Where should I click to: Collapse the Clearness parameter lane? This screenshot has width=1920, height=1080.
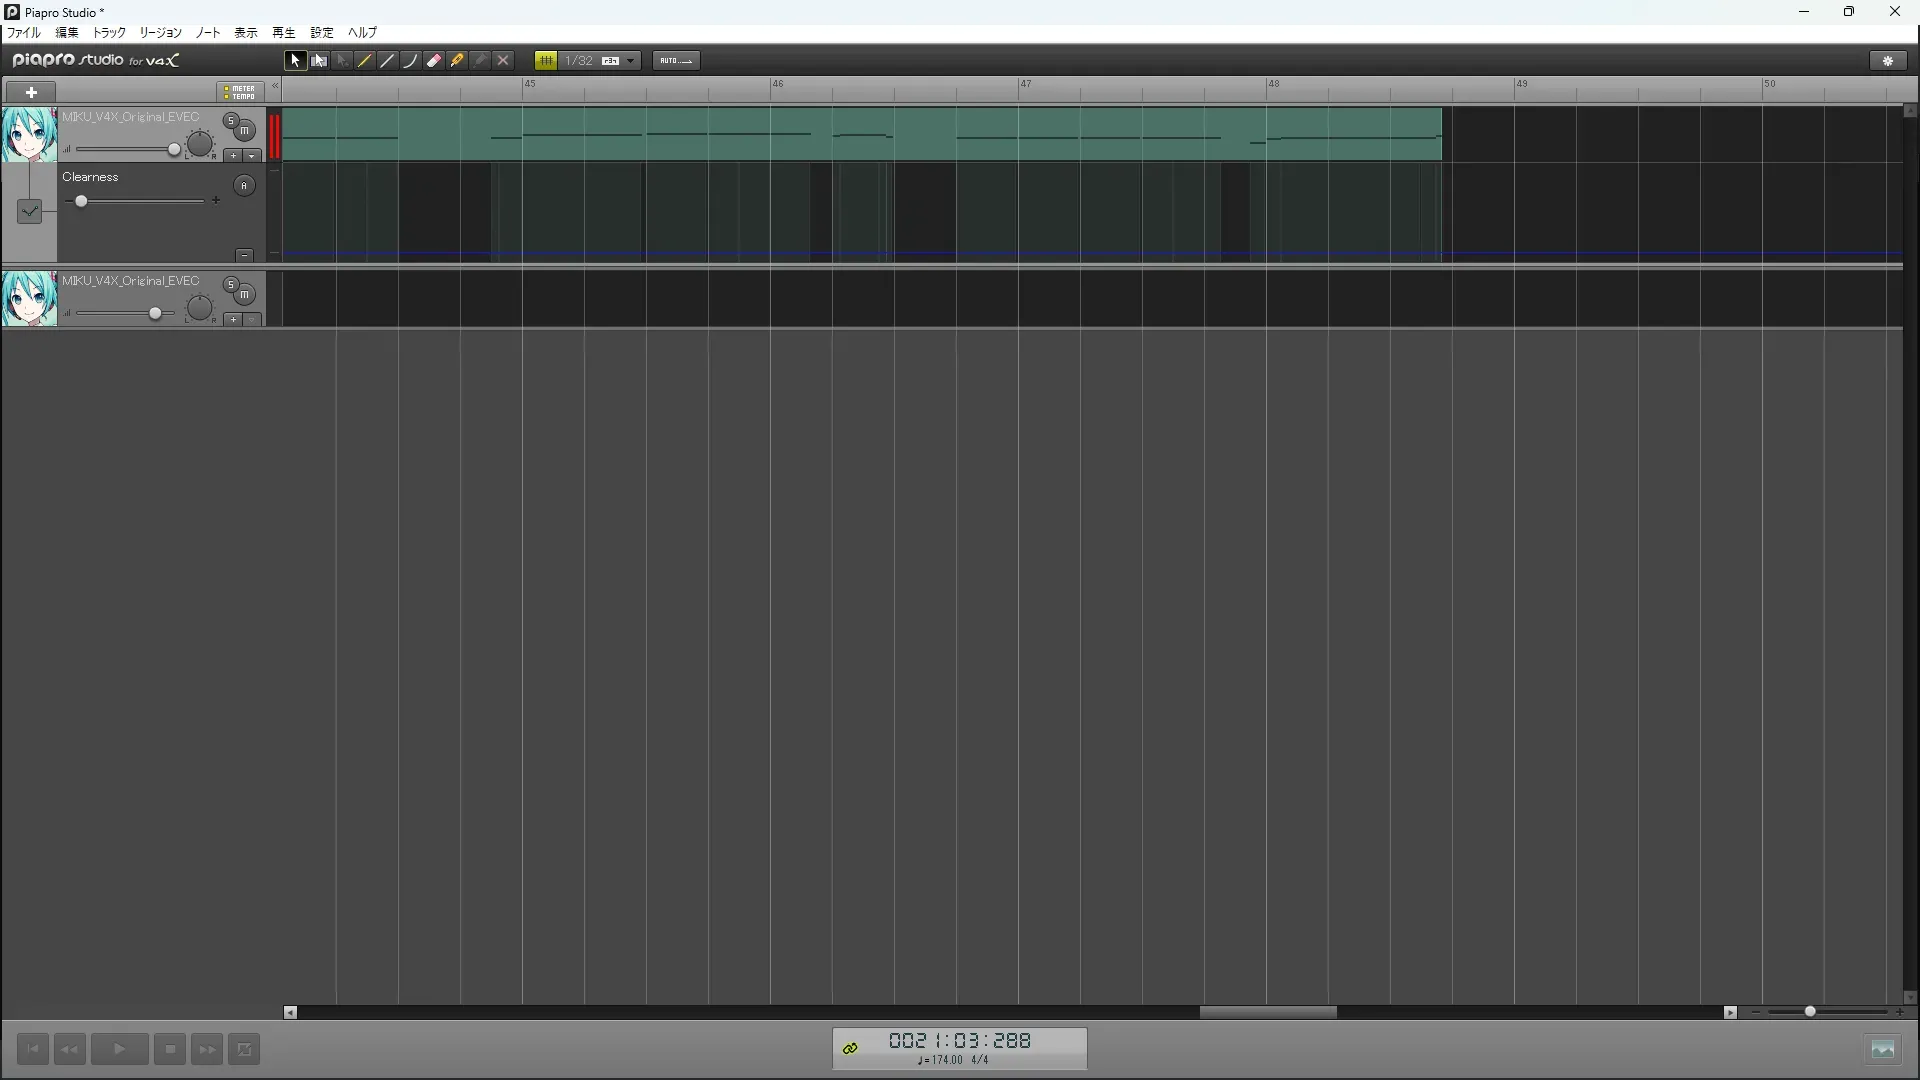244,255
